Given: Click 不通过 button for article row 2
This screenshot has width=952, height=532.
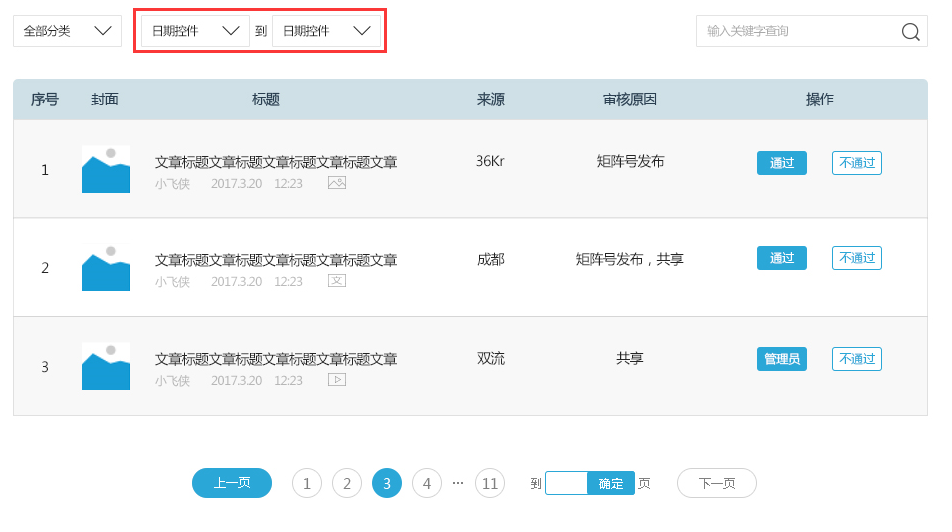Looking at the screenshot, I should point(857,258).
